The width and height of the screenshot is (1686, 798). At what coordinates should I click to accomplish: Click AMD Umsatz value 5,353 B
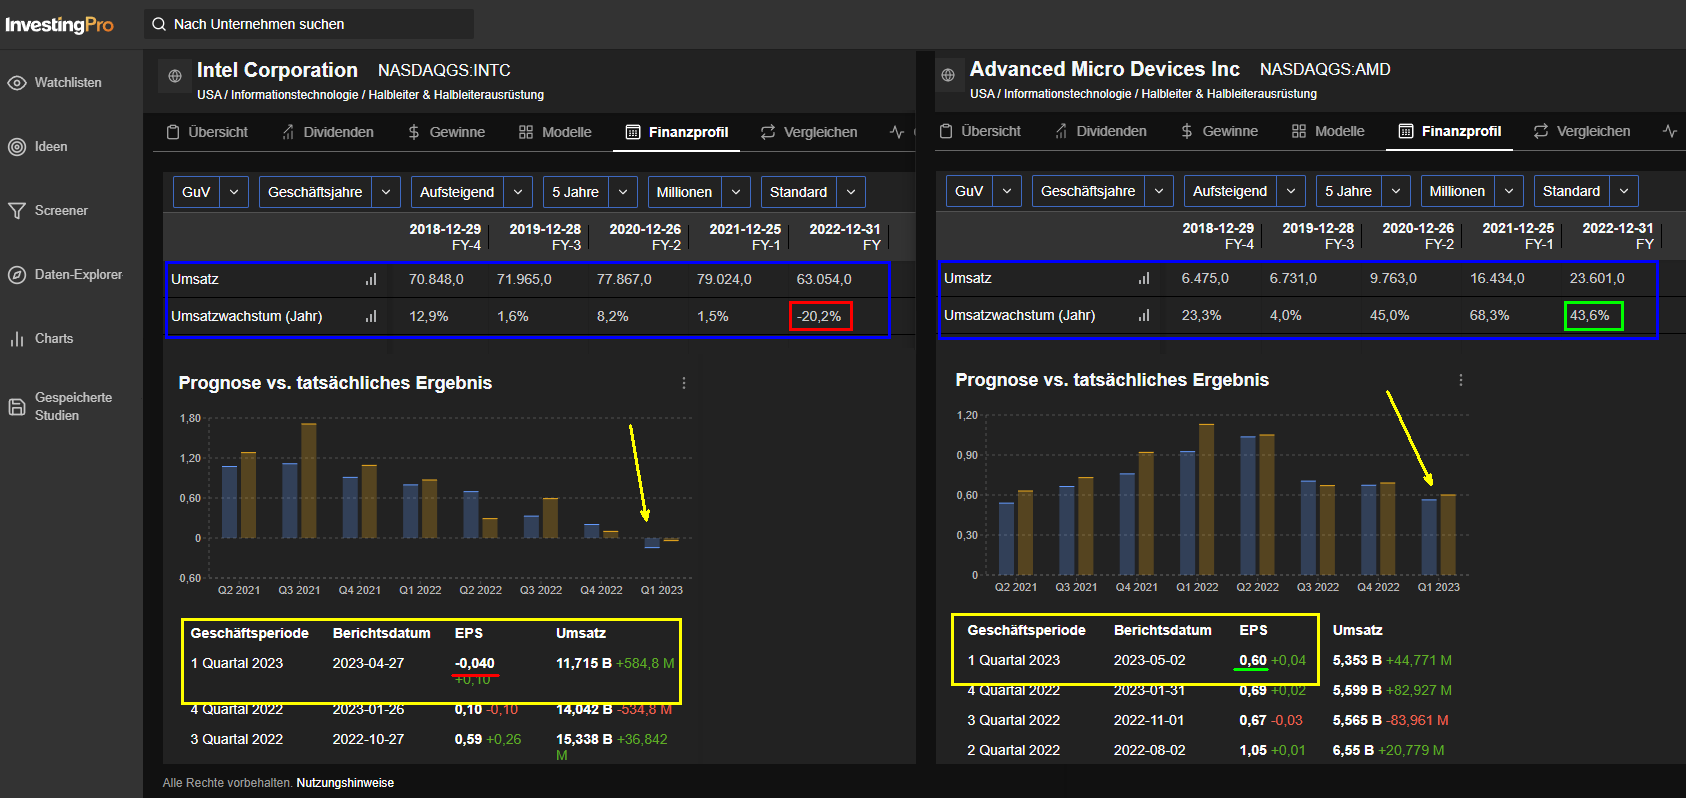pos(1357,660)
